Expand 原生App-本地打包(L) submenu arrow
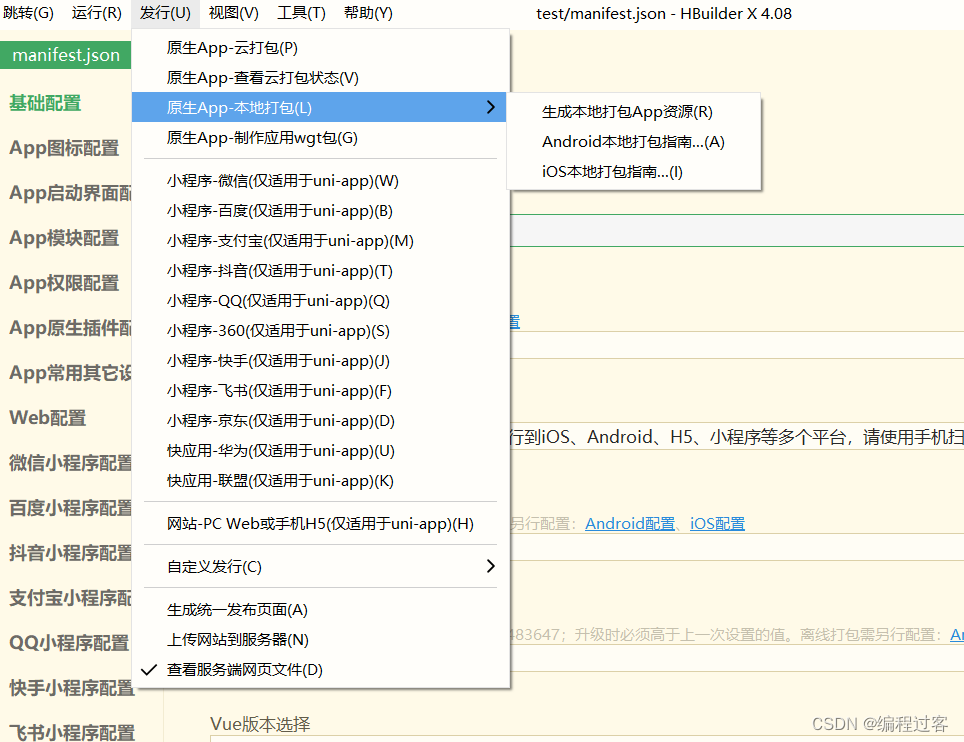The image size is (964, 742). click(490, 107)
